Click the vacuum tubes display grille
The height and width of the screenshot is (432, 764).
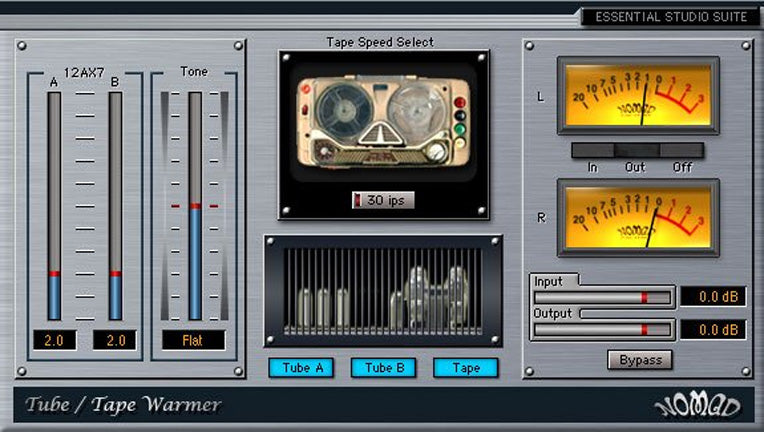[383, 291]
